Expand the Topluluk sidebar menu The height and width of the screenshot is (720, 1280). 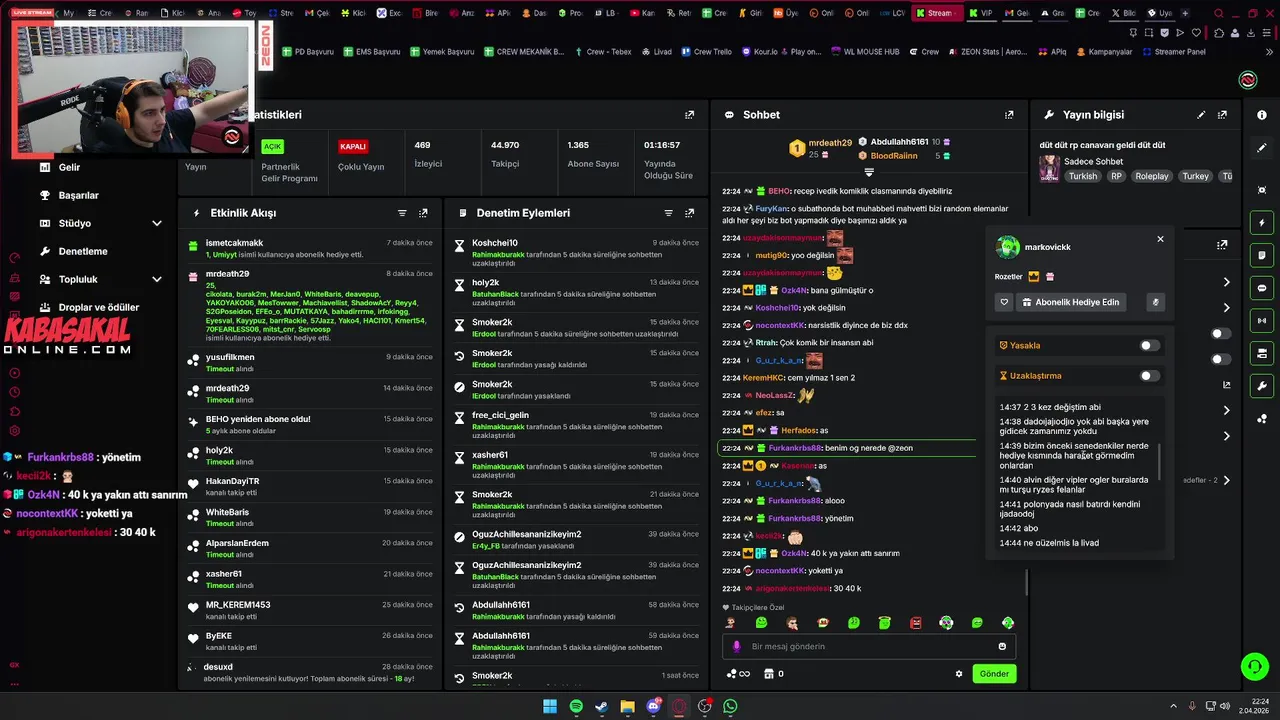pyautogui.click(x=157, y=279)
